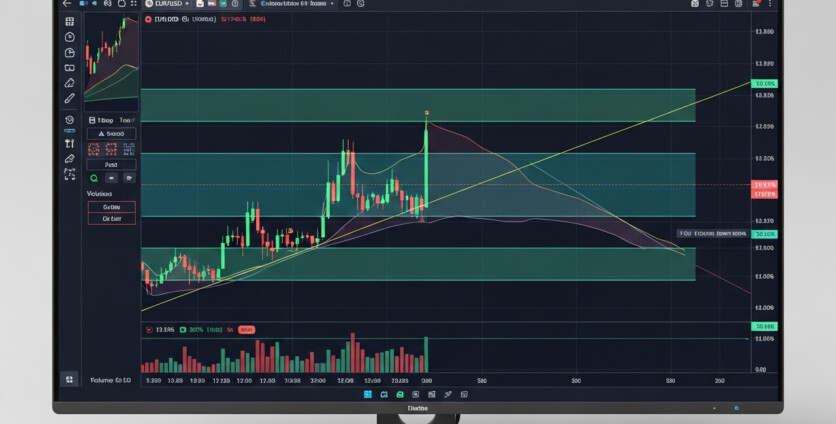Click the document icon right of EUR/USD
836x424 pixels.
[x=200, y=3]
